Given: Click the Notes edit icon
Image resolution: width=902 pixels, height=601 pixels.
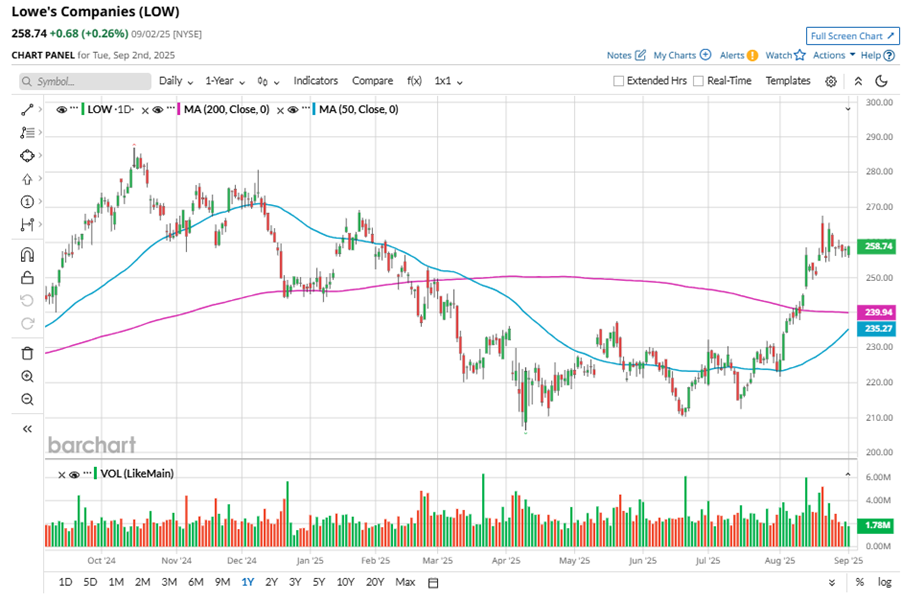Looking at the screenshot, I should coord(640,55).
